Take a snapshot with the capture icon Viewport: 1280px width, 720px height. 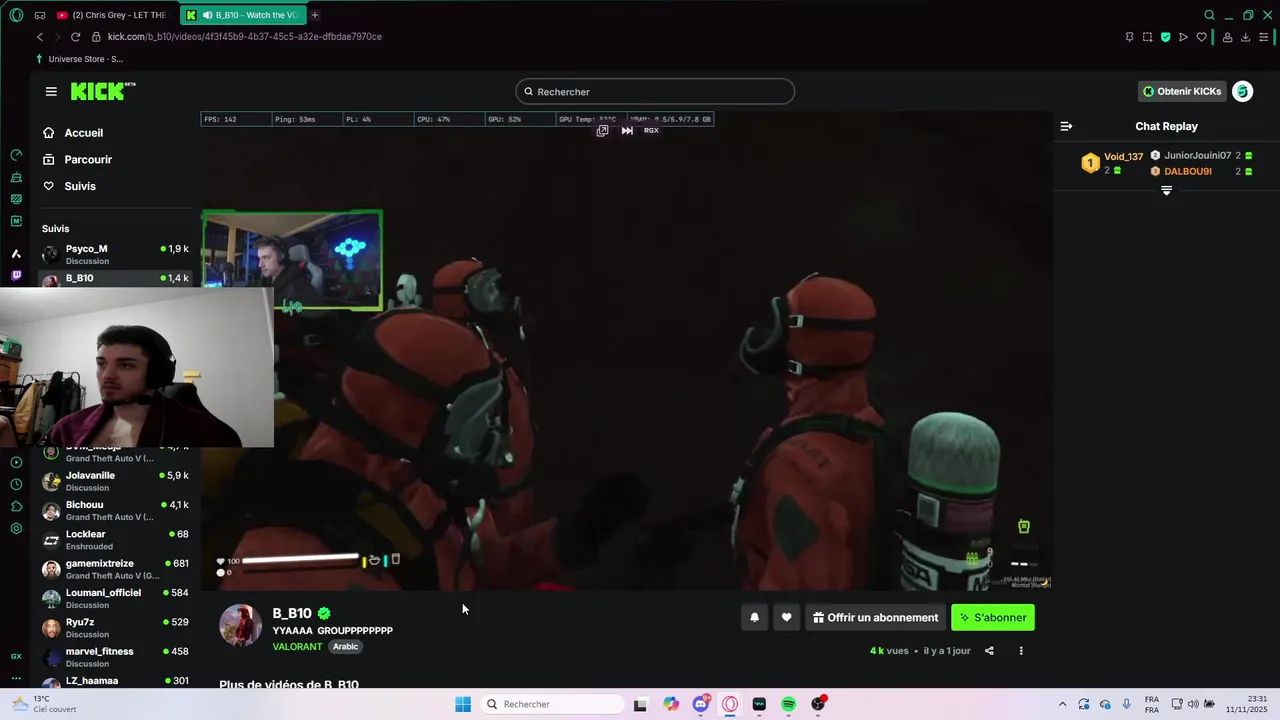pos(1147,37)
